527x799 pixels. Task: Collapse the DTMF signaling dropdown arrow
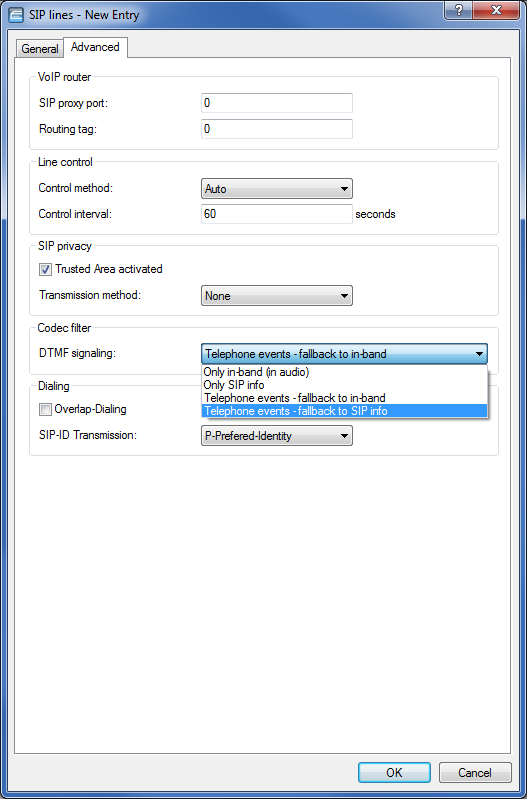pos(479,354)
